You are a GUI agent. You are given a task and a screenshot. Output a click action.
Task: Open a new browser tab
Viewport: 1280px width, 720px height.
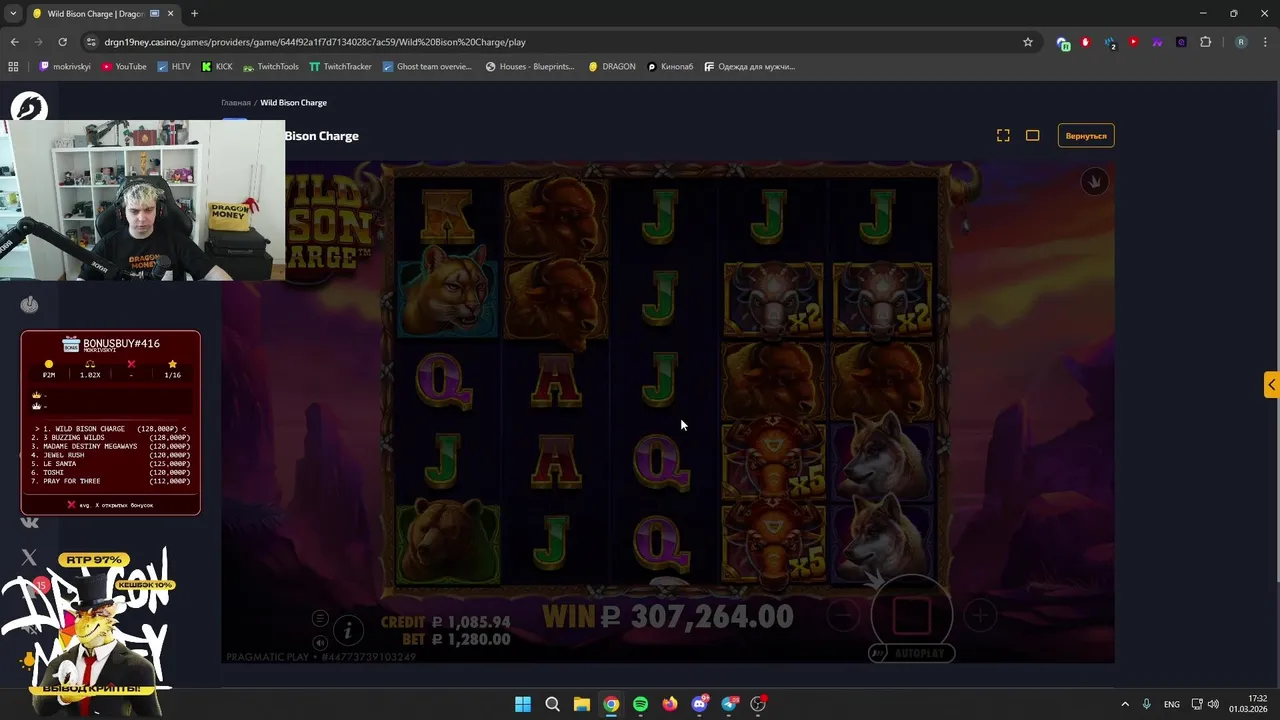[194, 14]
